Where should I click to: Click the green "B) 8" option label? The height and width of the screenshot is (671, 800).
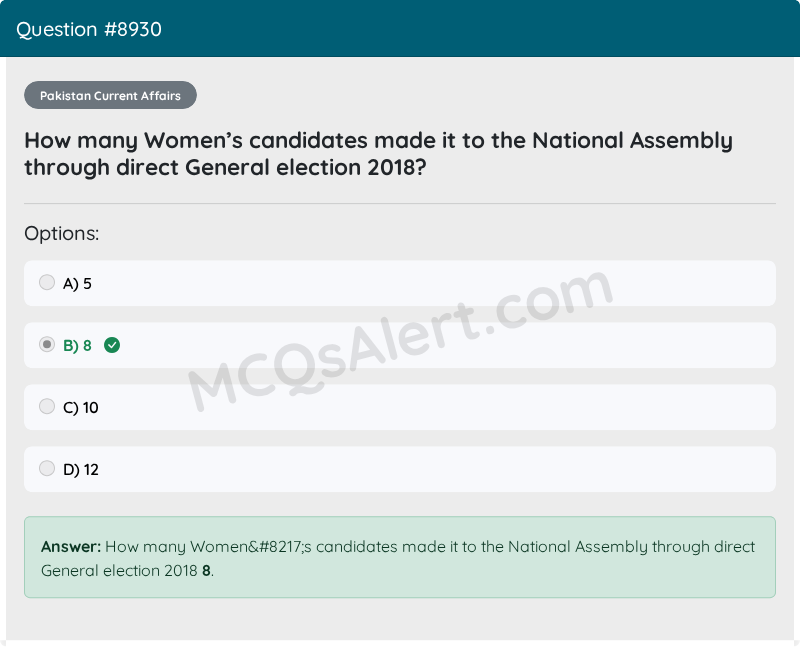click(x=77, y=346)
